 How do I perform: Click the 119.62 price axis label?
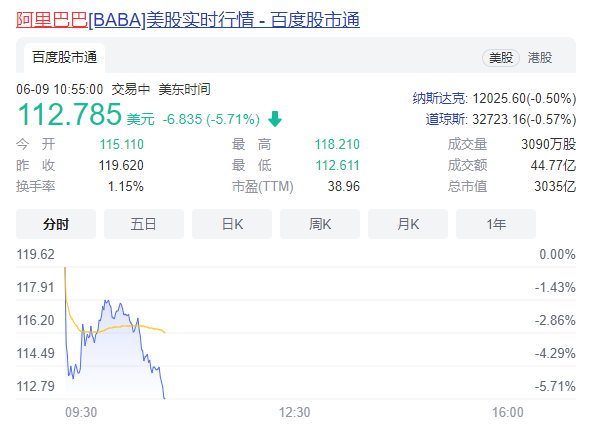[x=35, y=254]
